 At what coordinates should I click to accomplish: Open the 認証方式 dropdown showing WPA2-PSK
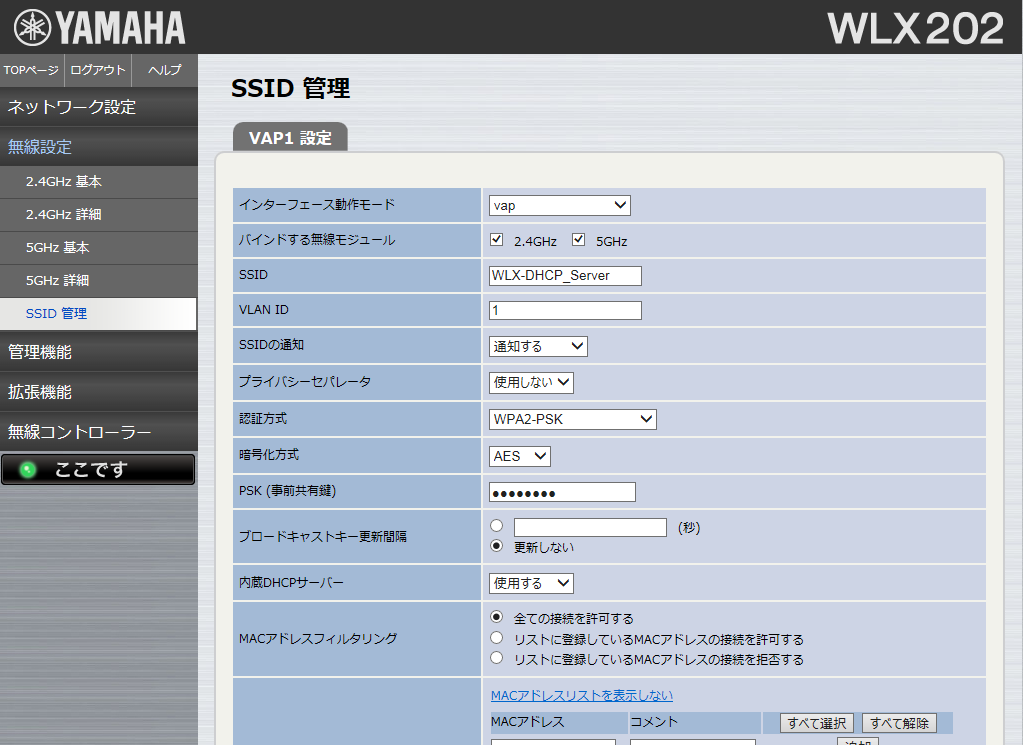pyautogui.click(x=572, y=418)
